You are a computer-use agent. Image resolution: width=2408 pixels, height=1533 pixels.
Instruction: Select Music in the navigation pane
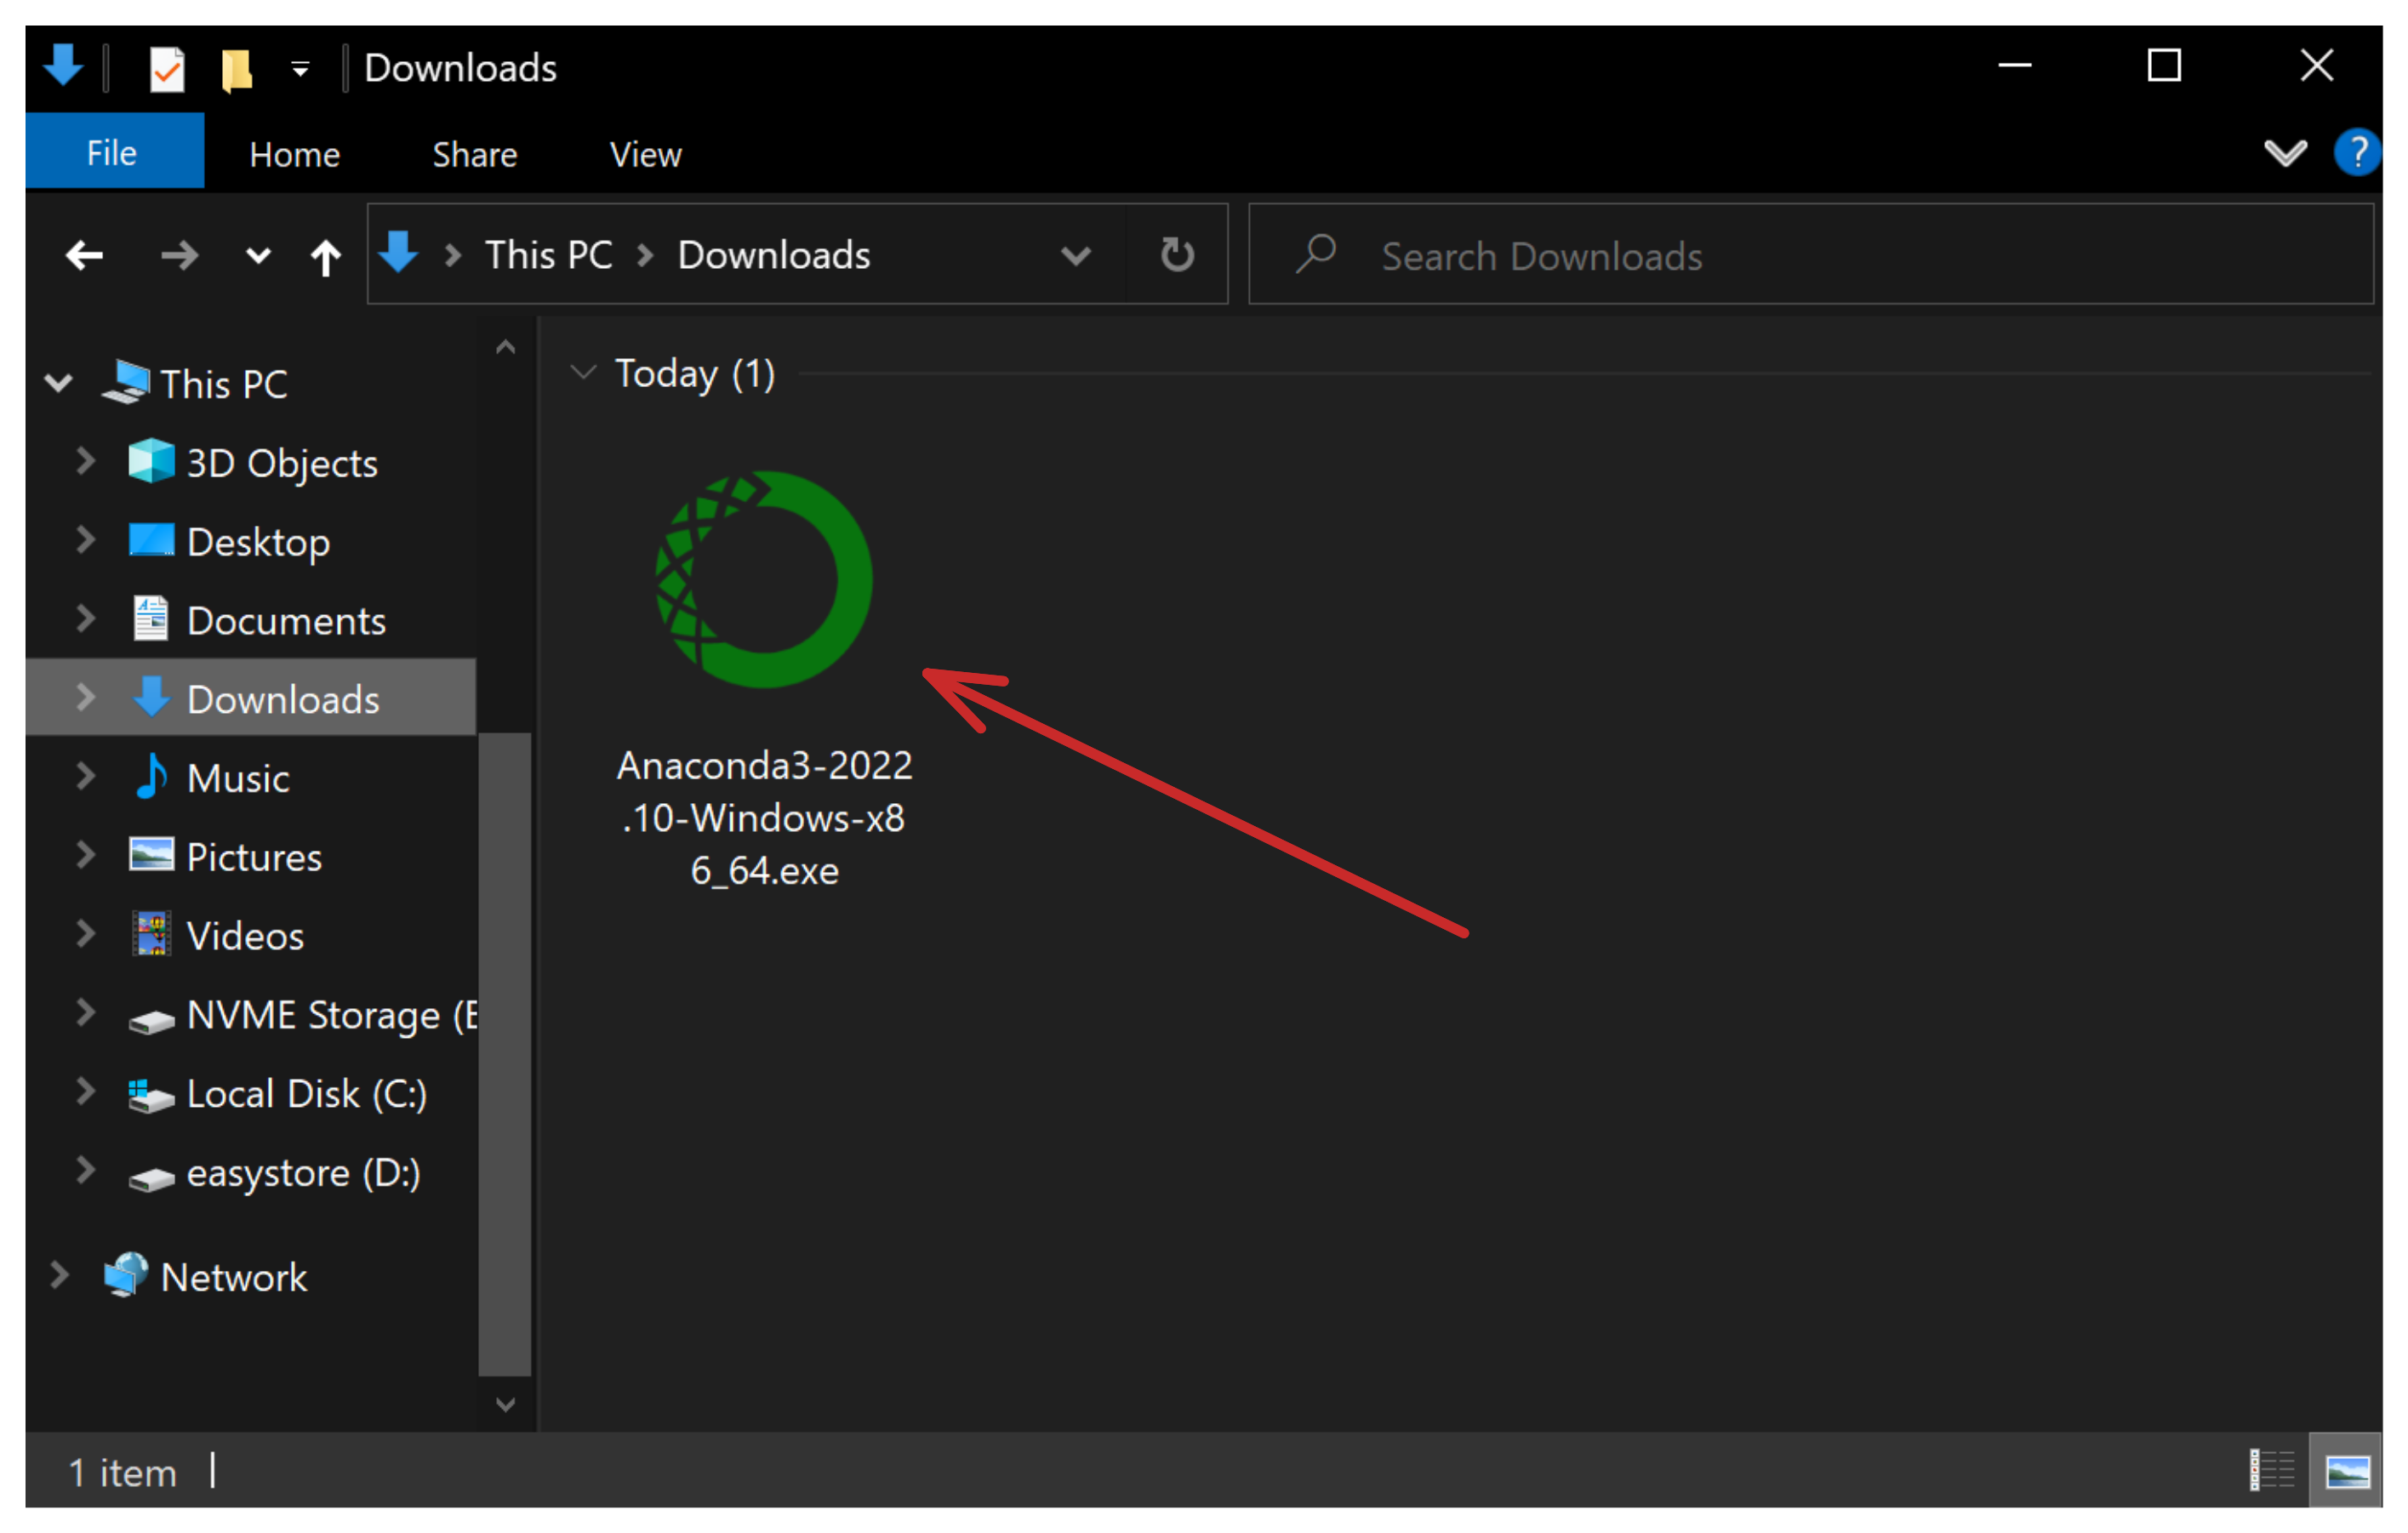(238, 778)
